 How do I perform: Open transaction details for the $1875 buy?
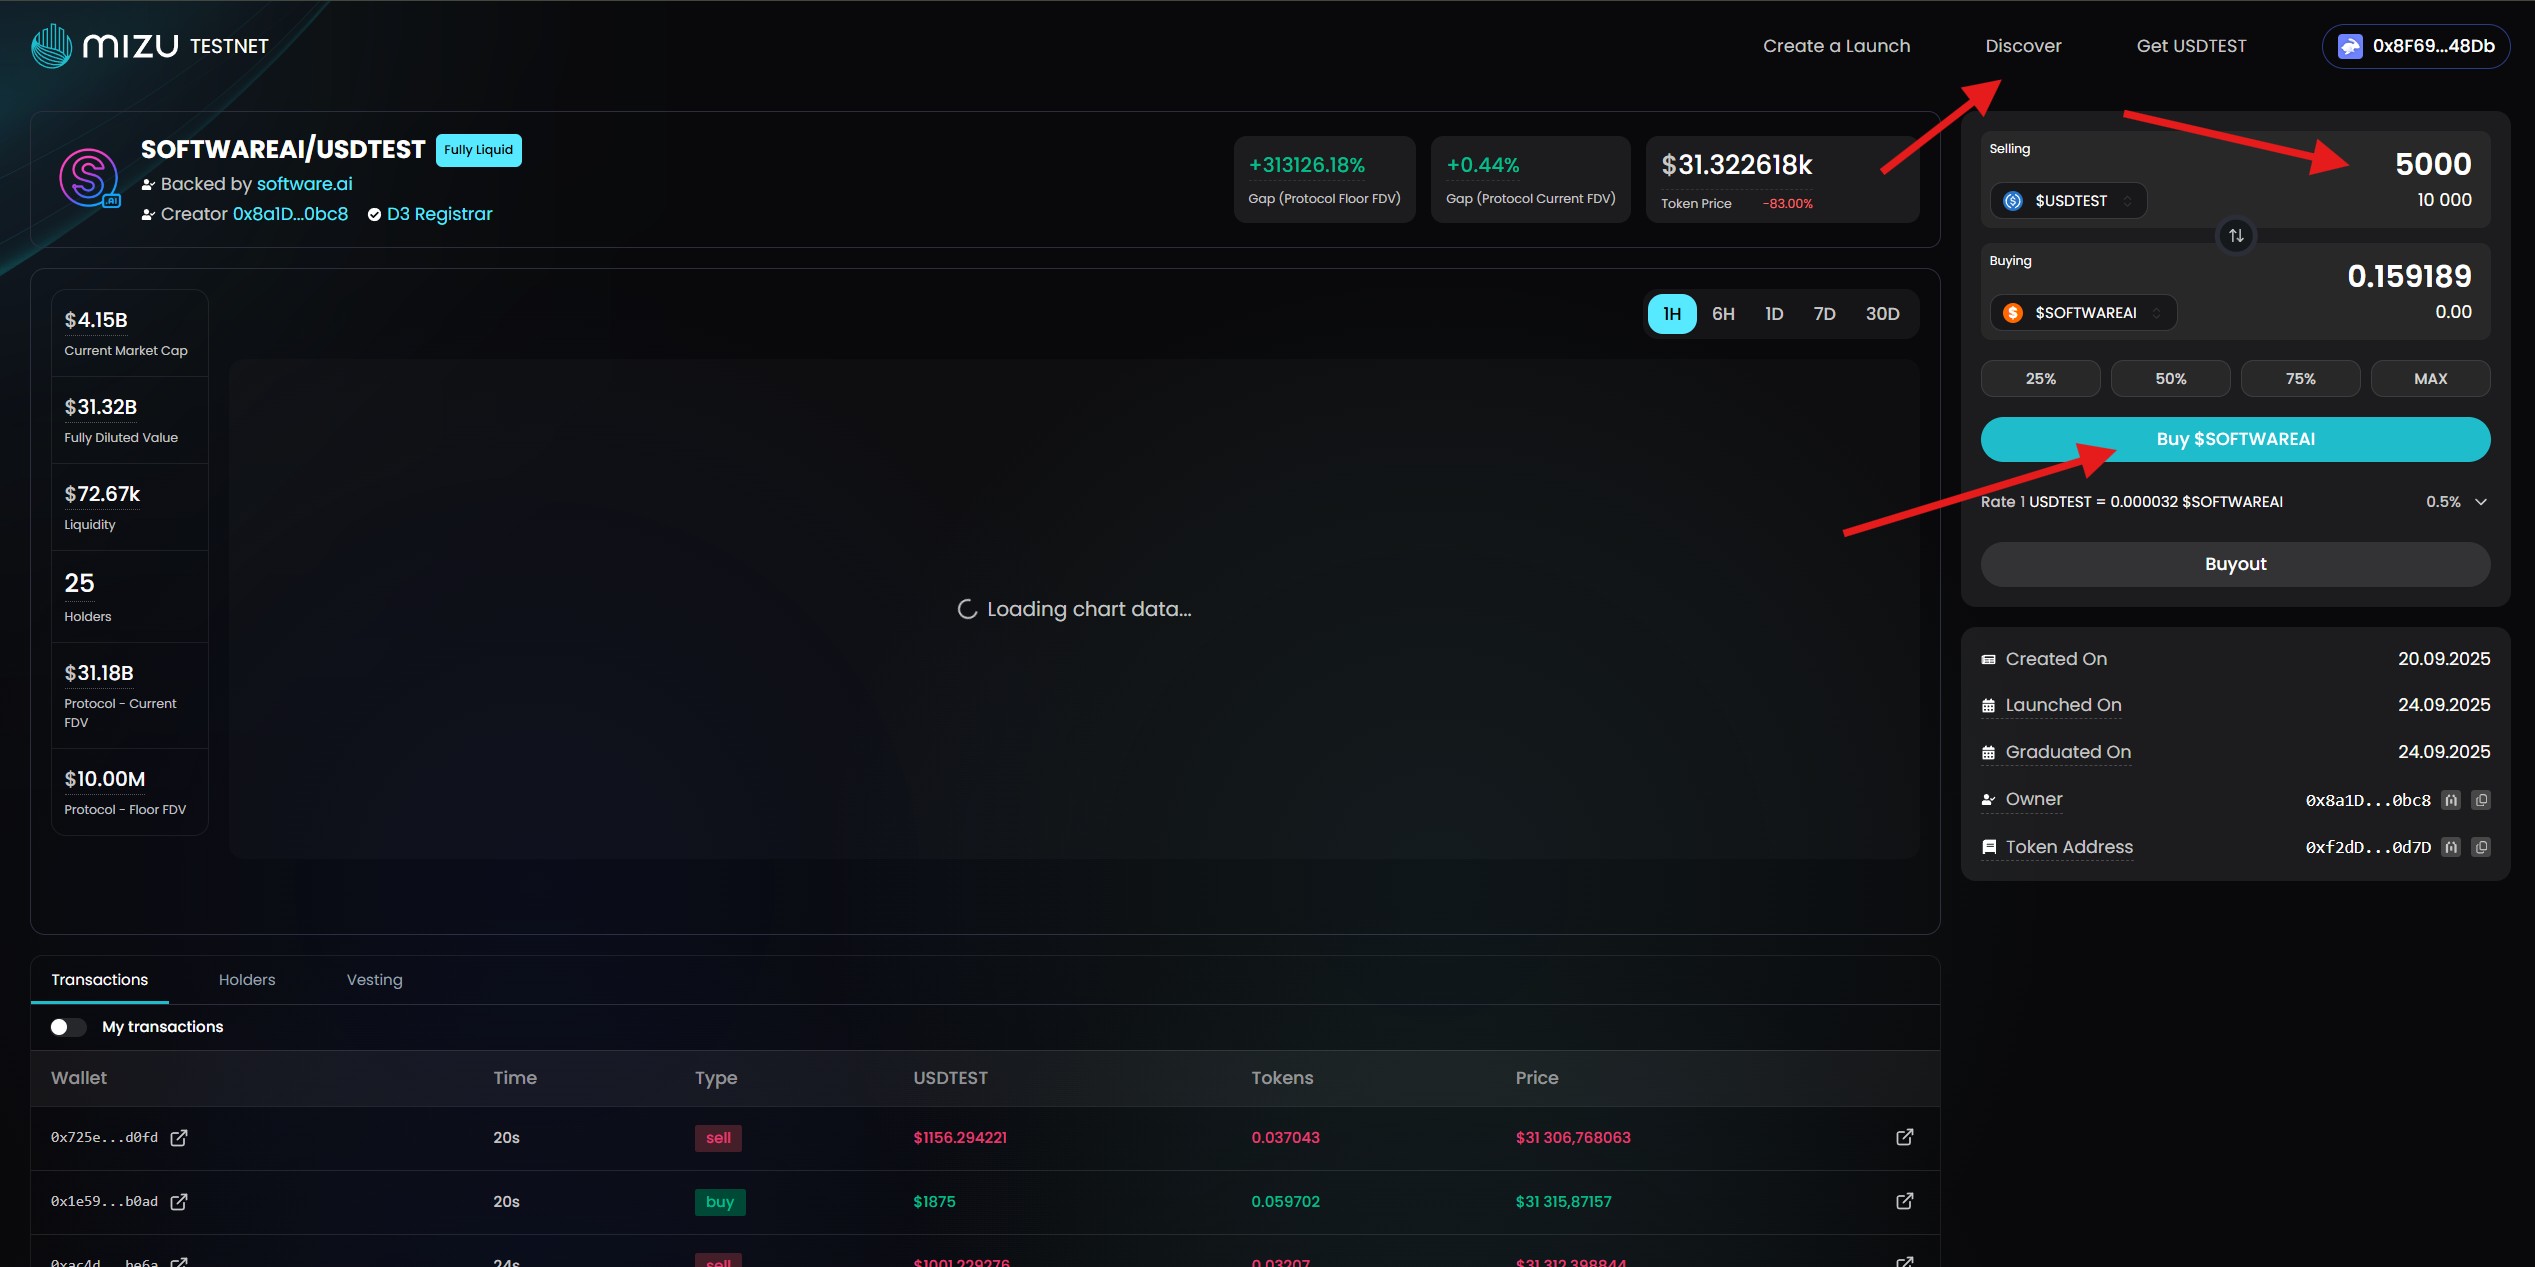(1904, 1201)
